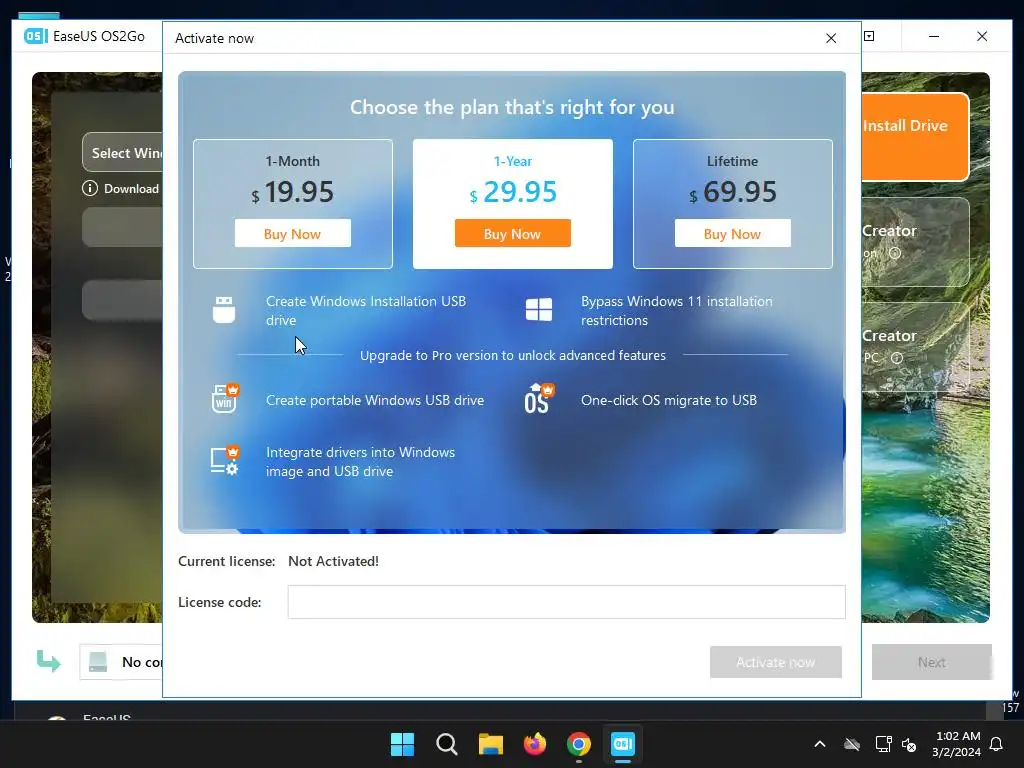Buy the 1-Year plan for $29.95
Viewport: 1024px width, 768px height.
click(513, 233)
